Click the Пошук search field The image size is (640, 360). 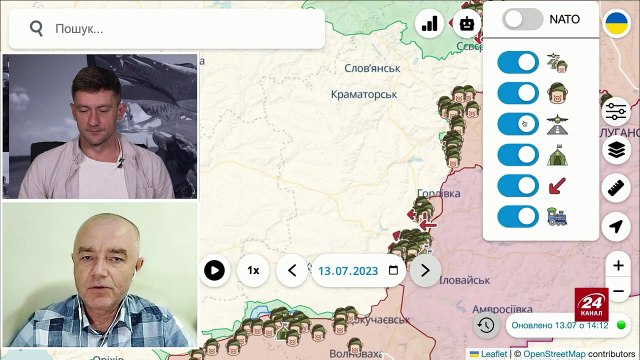click(167, 29)
